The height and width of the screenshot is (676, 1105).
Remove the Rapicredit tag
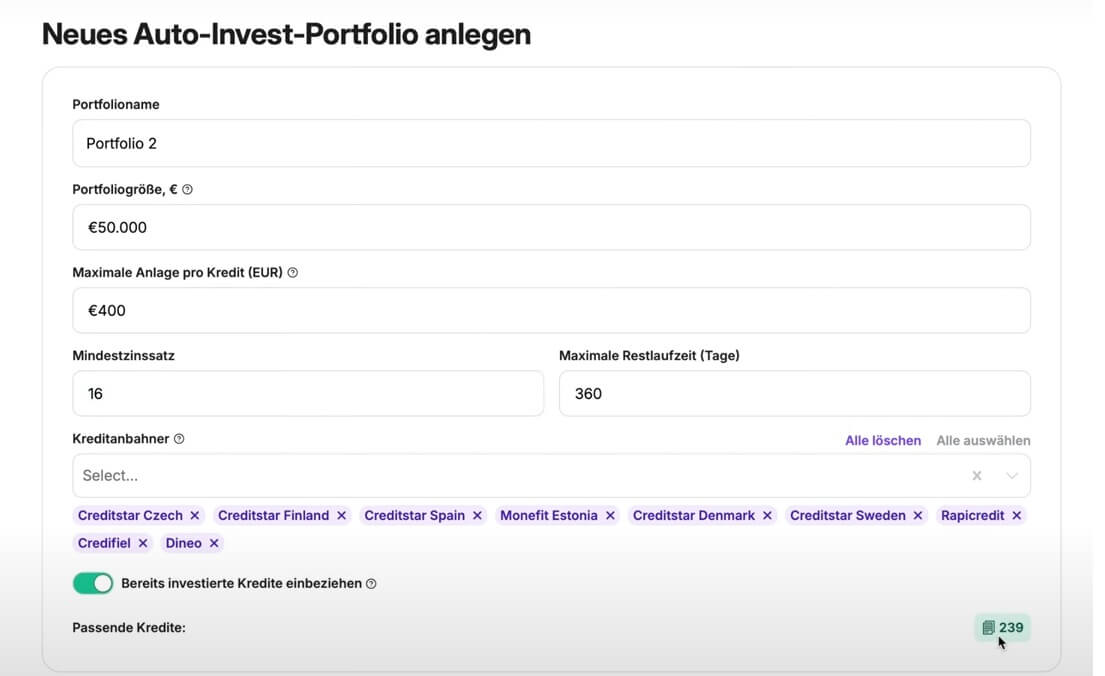click(x=1017, y=516)
